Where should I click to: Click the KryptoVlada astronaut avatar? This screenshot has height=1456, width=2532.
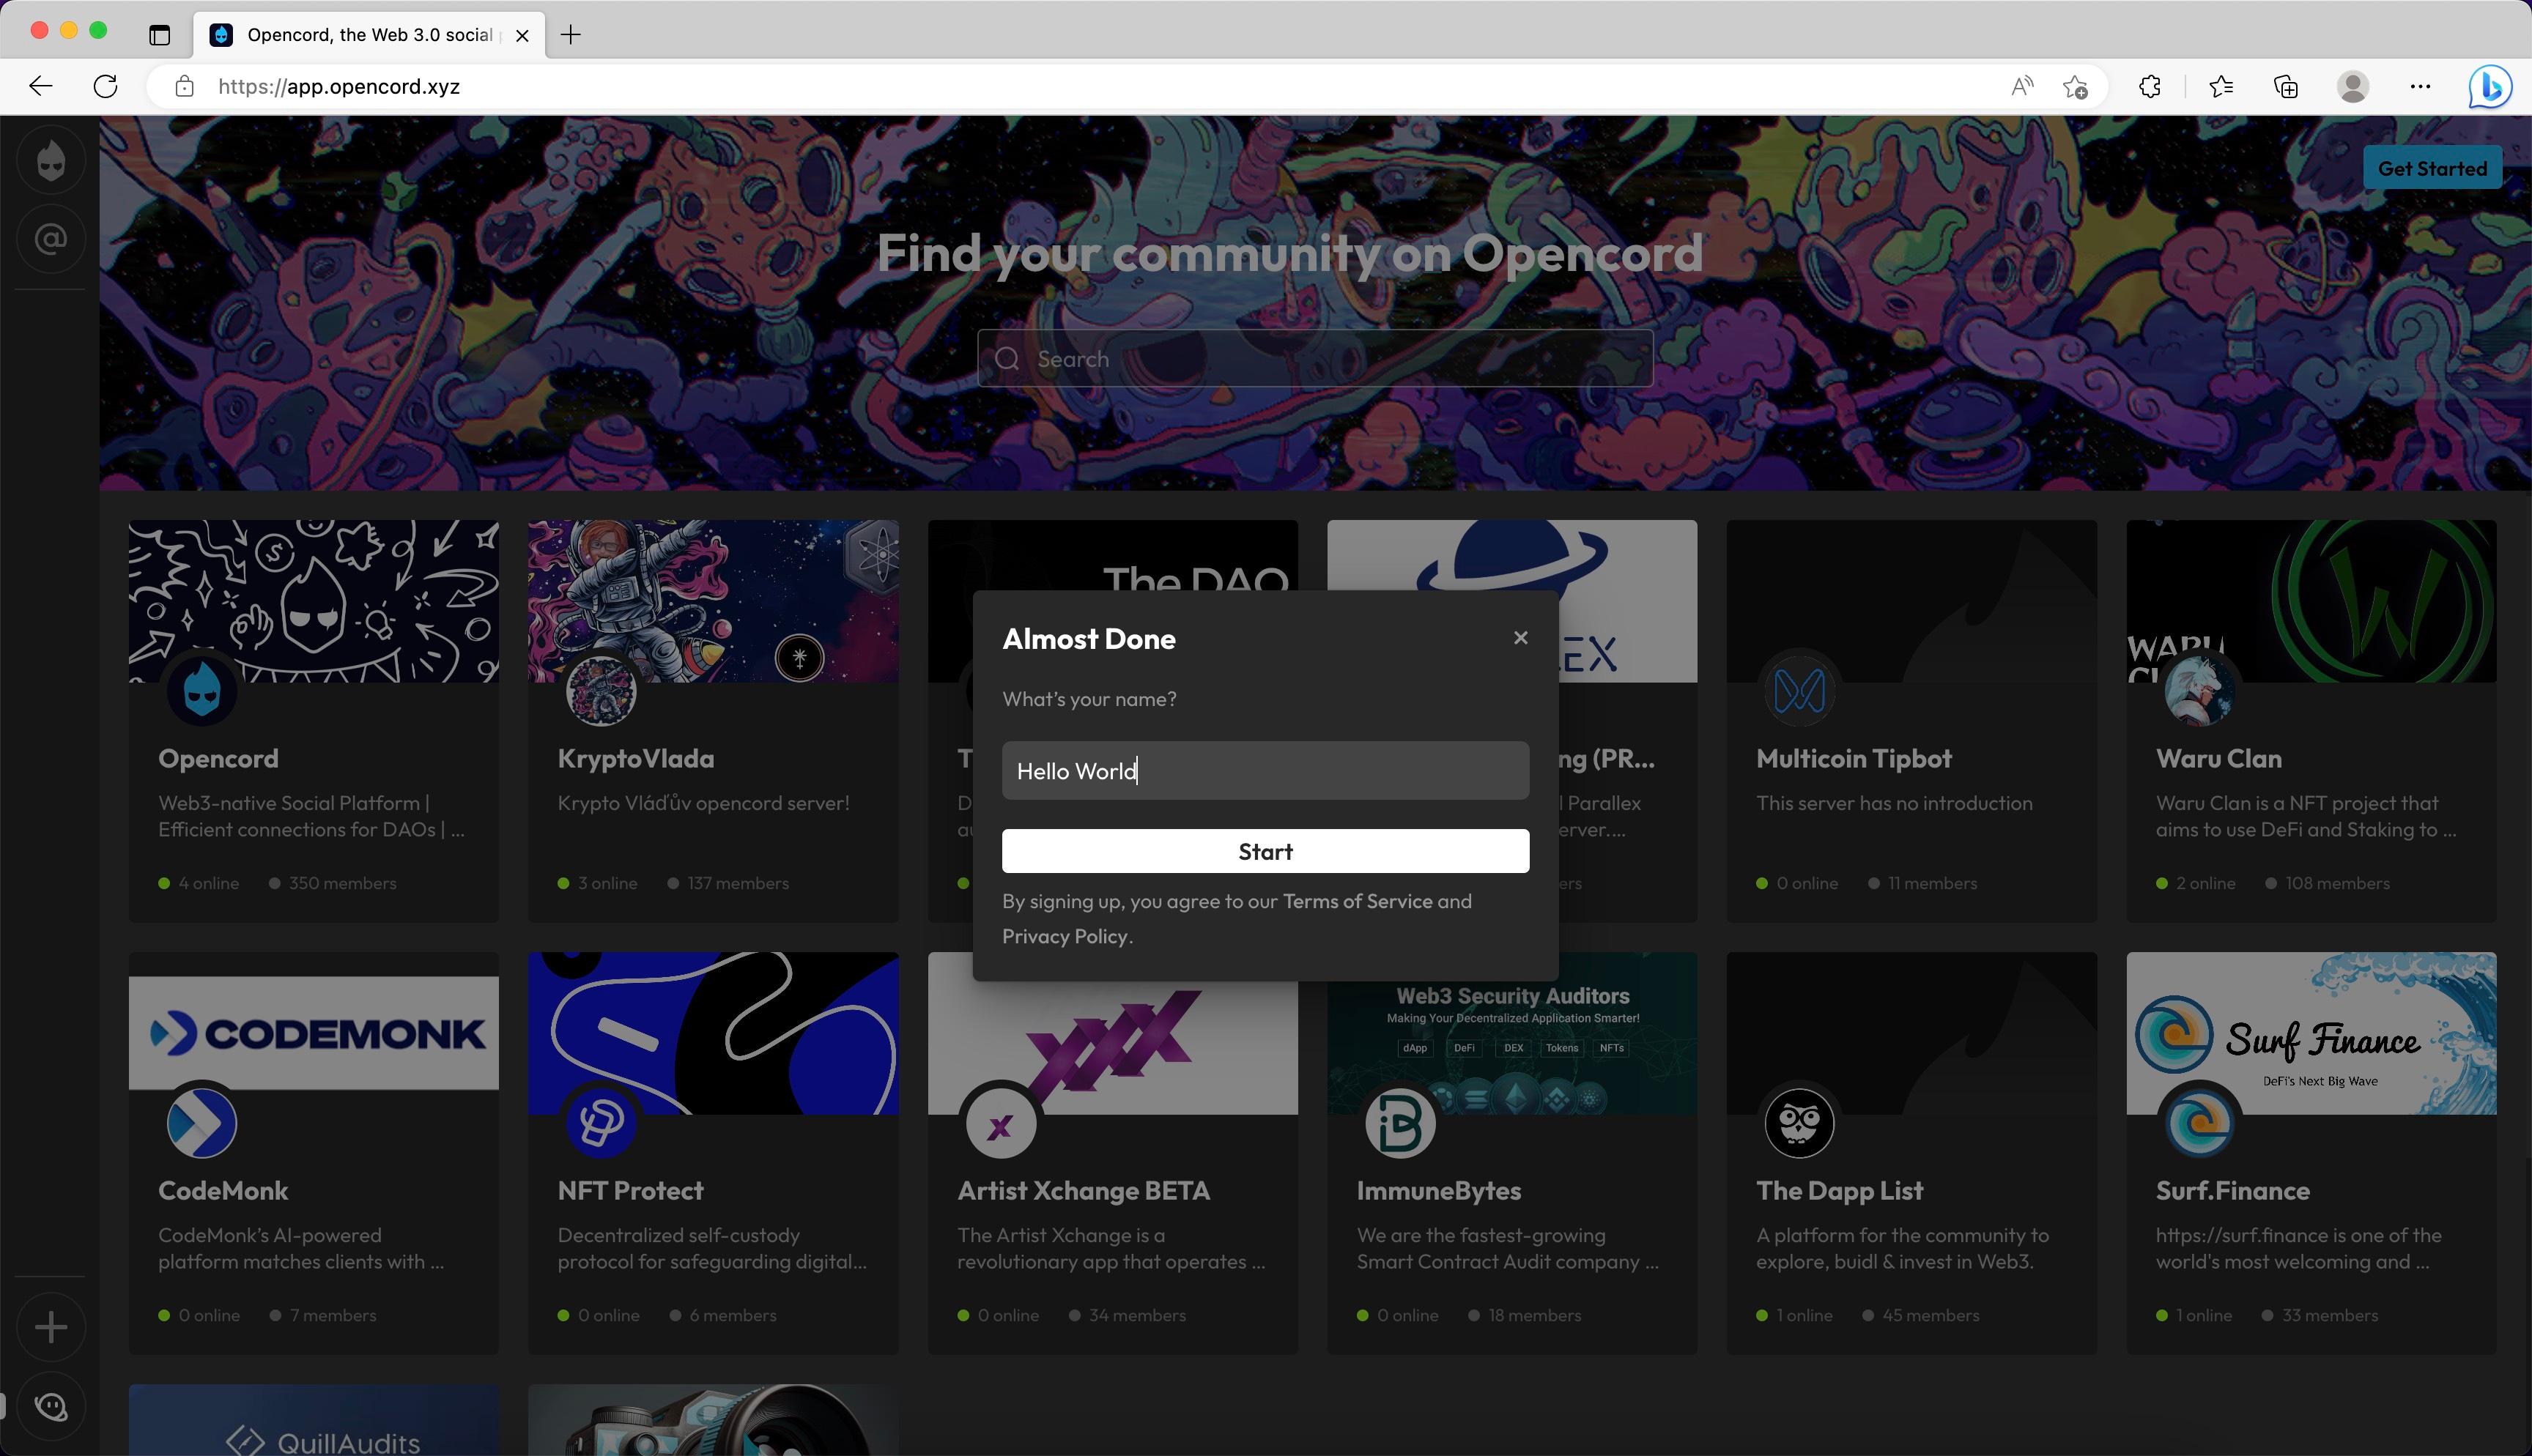[x=601, y=690]
